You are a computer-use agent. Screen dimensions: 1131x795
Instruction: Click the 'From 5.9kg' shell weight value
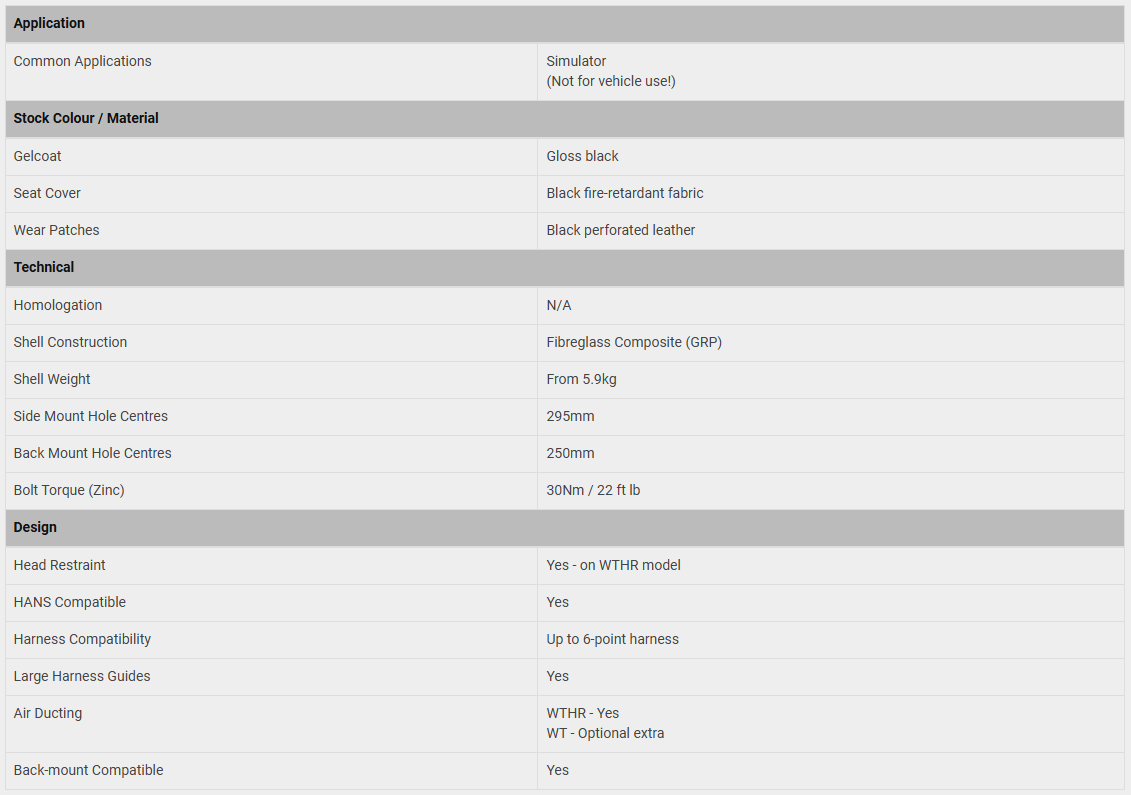point(582,379)
